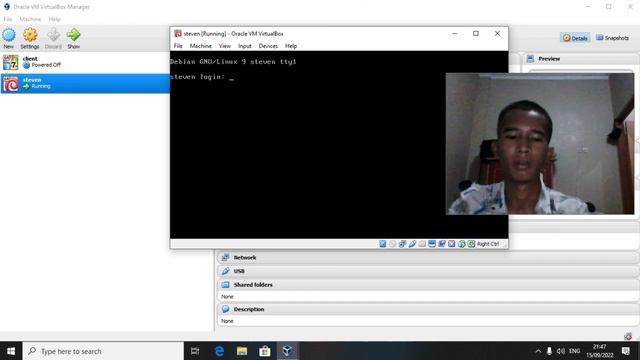Viewport: 640px width, 360px height.
Task: Click the Right Ctrl host key label
Action: coord(488,244)
